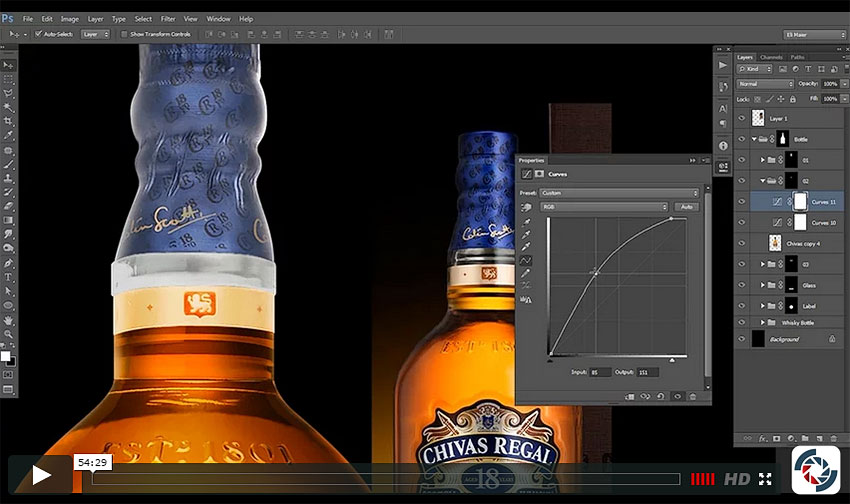The image size is (850, 504).
Task: Open the Window menu
Action: tap(218, 18)
